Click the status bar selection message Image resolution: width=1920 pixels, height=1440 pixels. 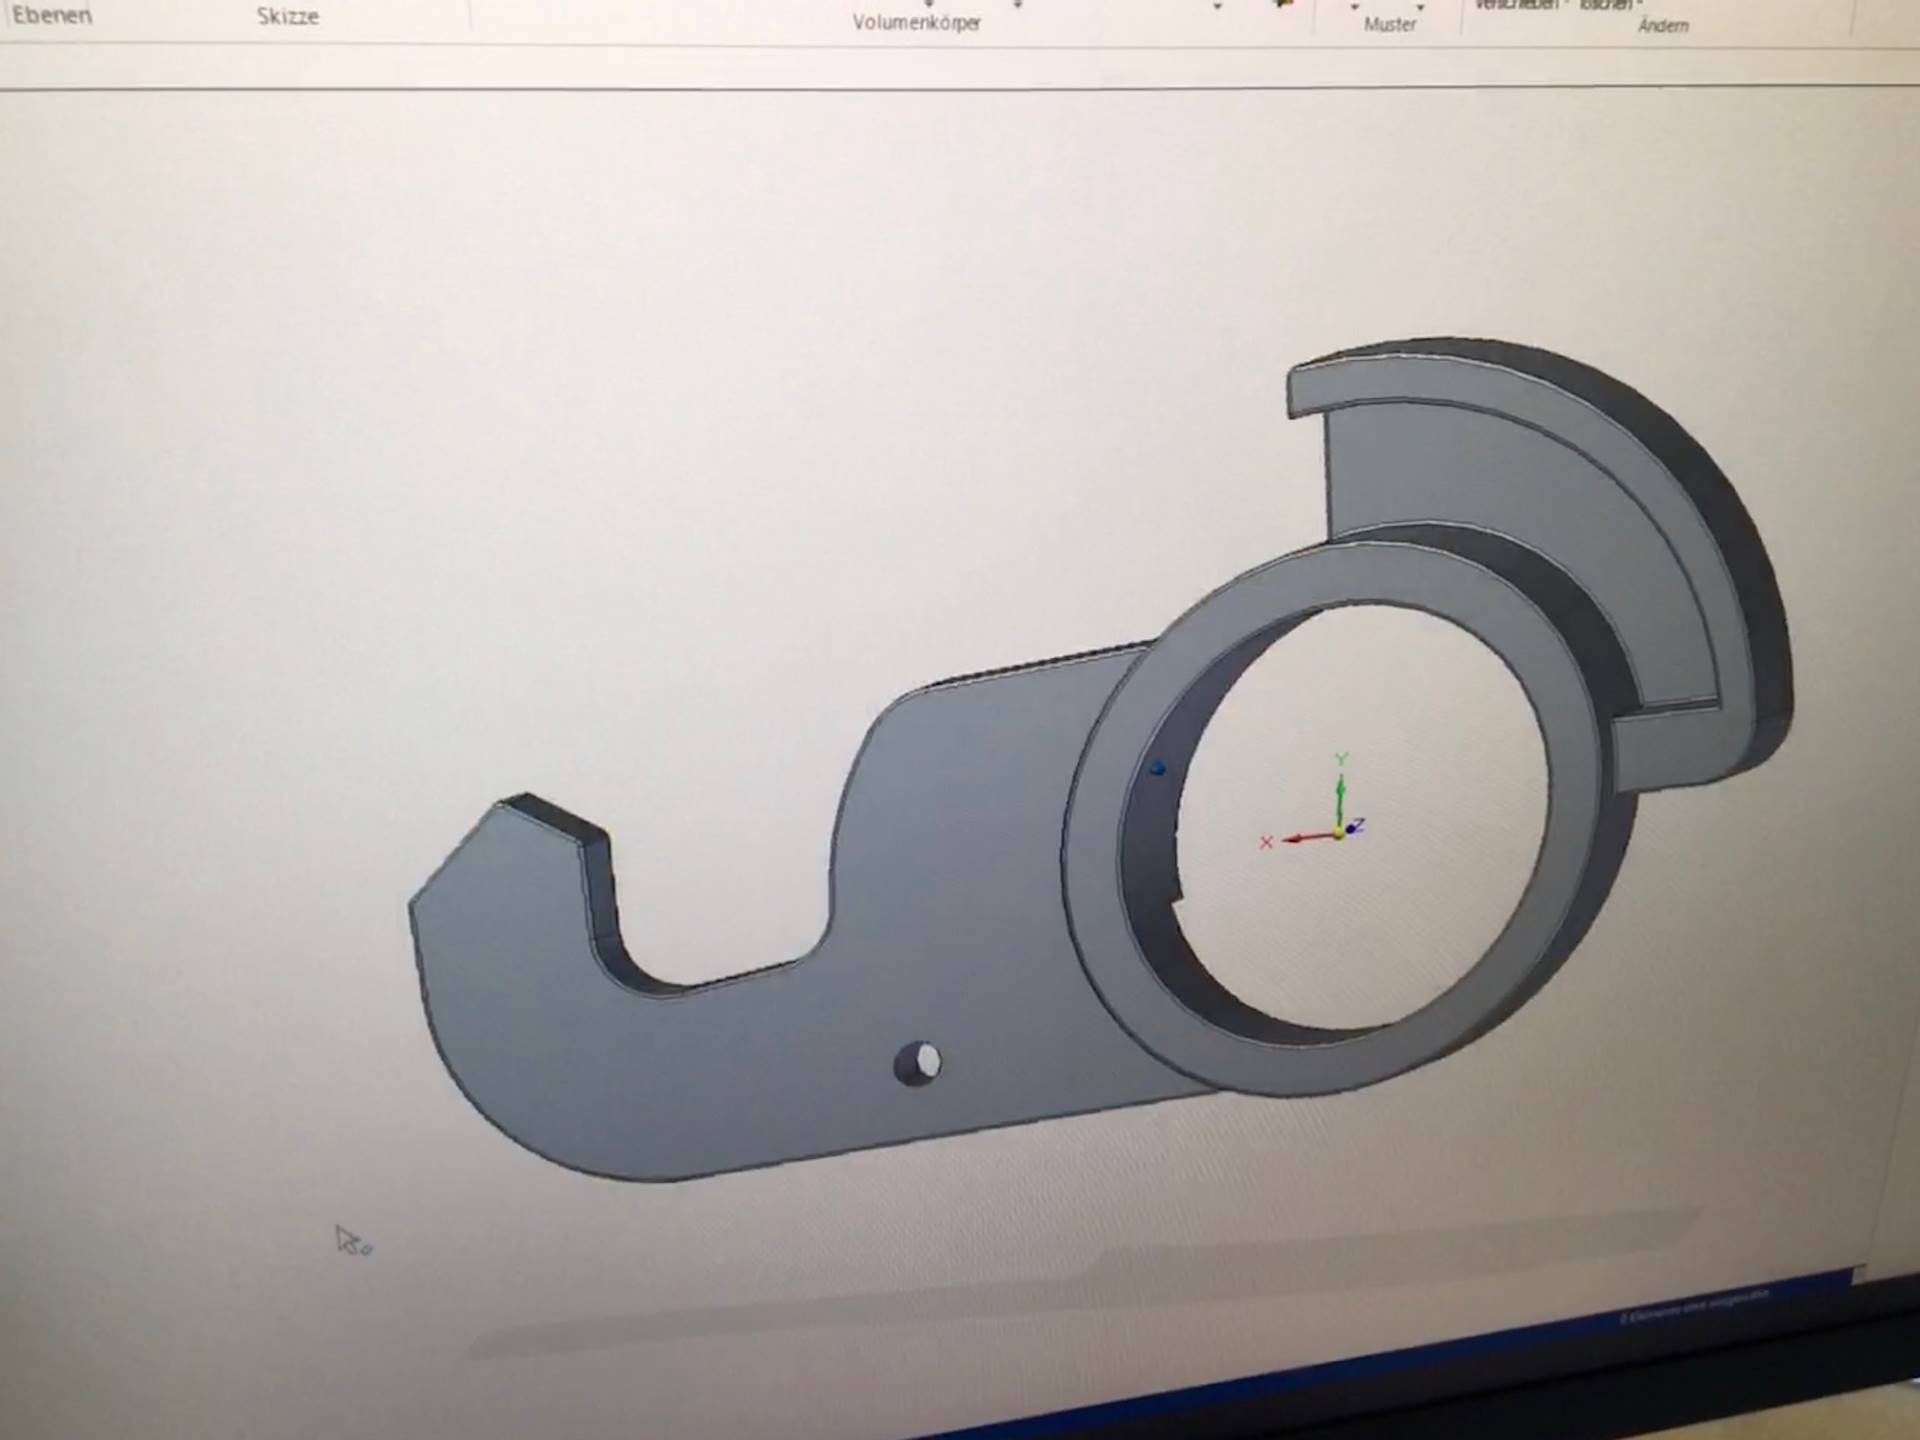[x=1695, y=1307]
